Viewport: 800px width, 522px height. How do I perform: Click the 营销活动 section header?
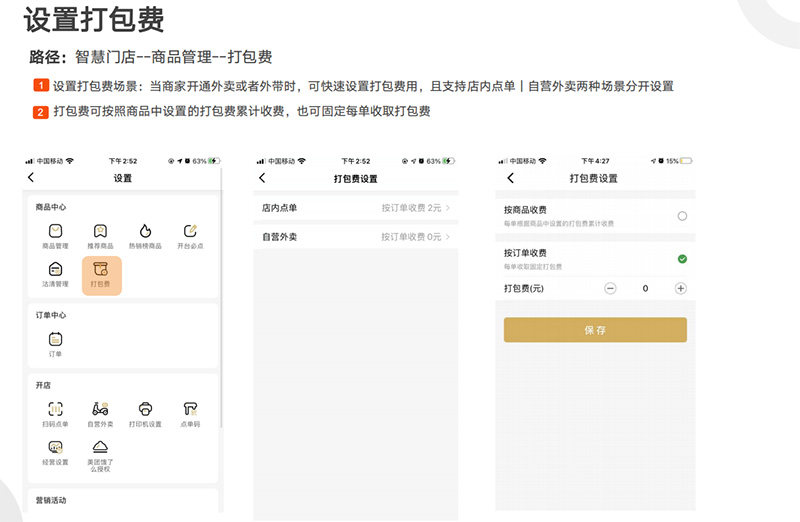click(x=51, y=500)
